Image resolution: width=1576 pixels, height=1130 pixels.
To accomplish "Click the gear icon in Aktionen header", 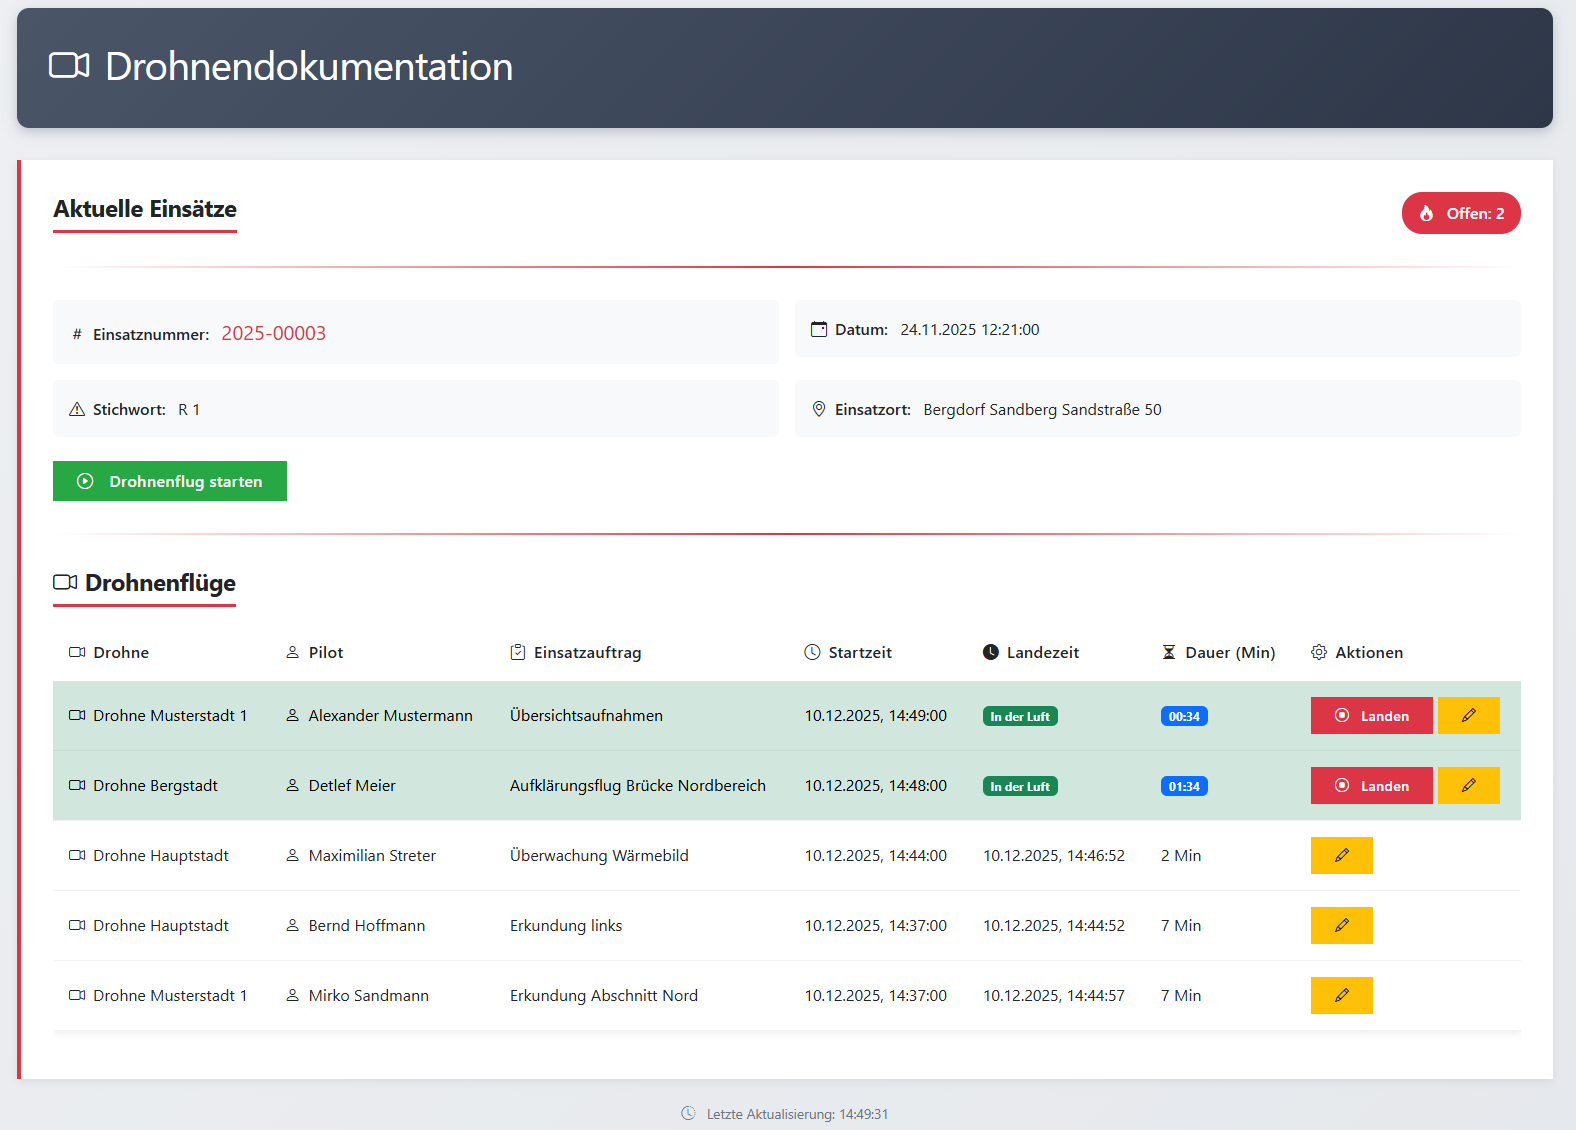I will coord(1319,652).
